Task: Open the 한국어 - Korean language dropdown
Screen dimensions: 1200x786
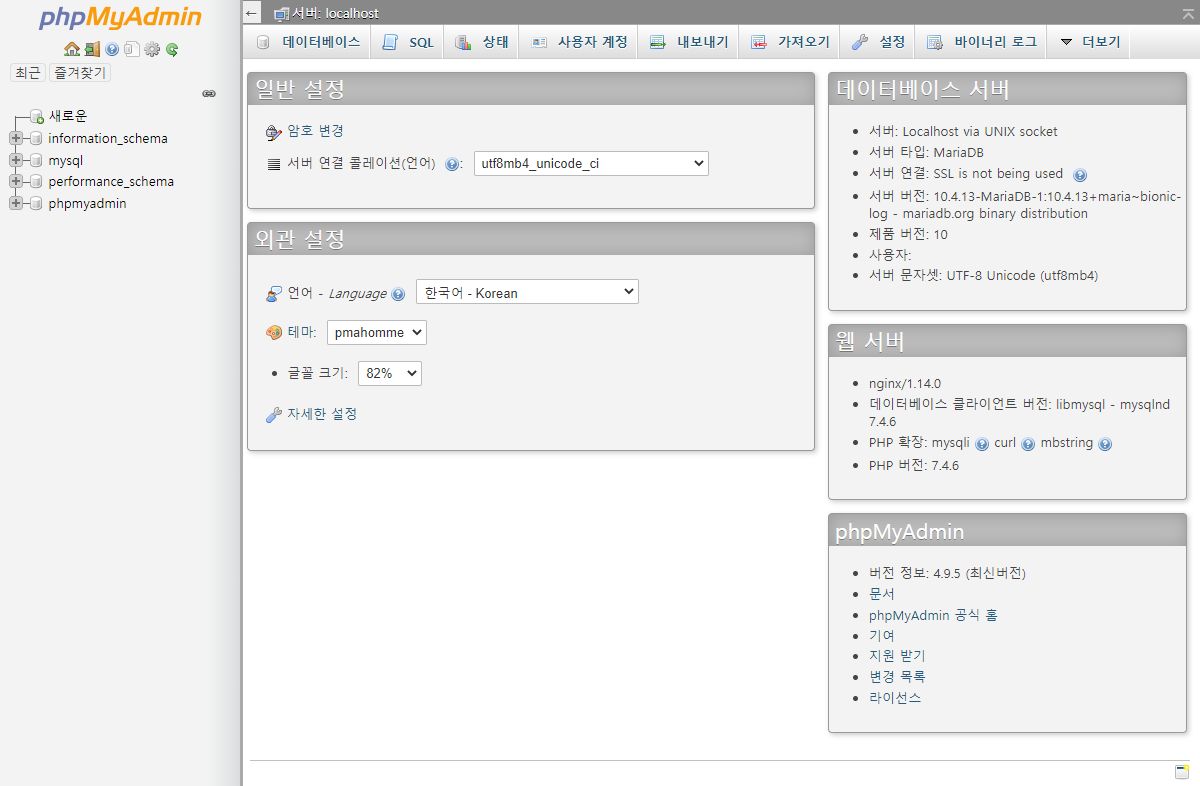Action: coord(527,292)
